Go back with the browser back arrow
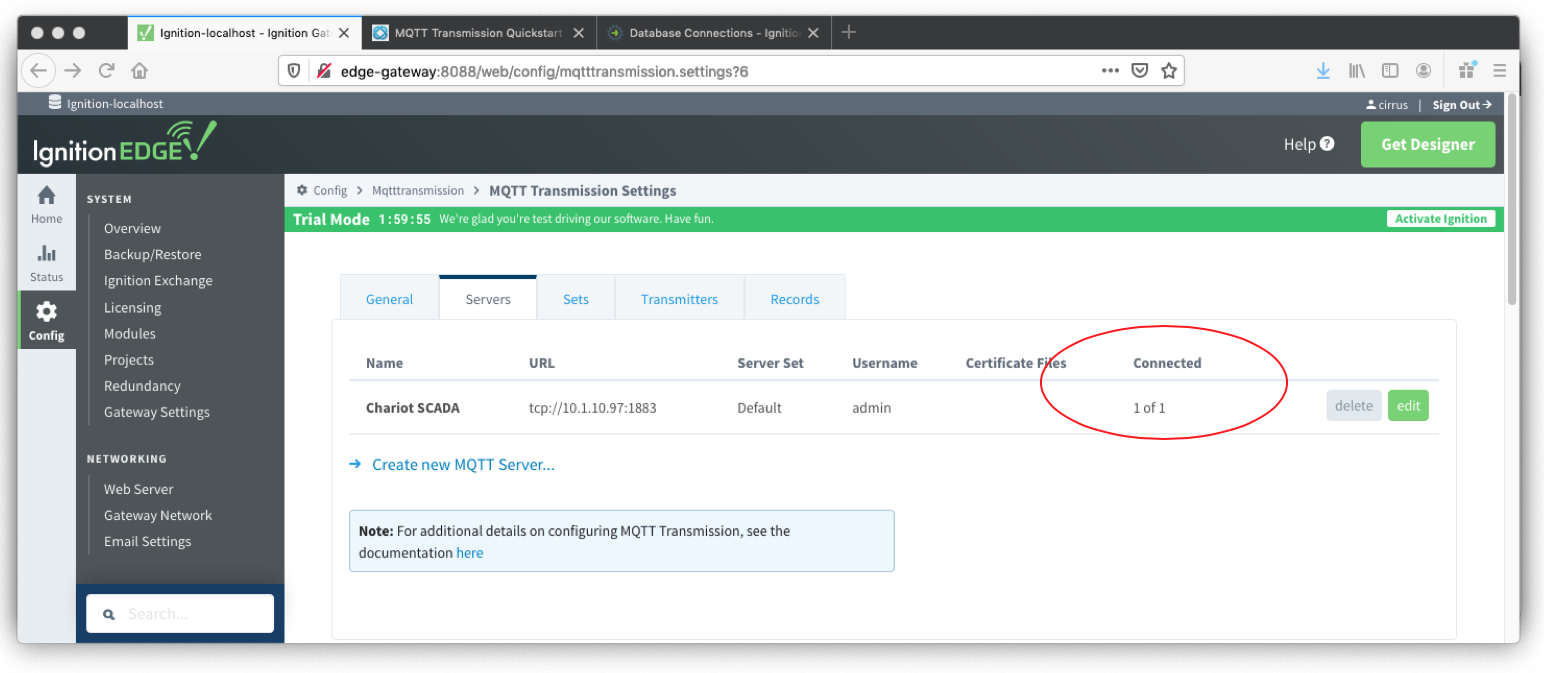1544x673 pixels. (x=39, y=71)
